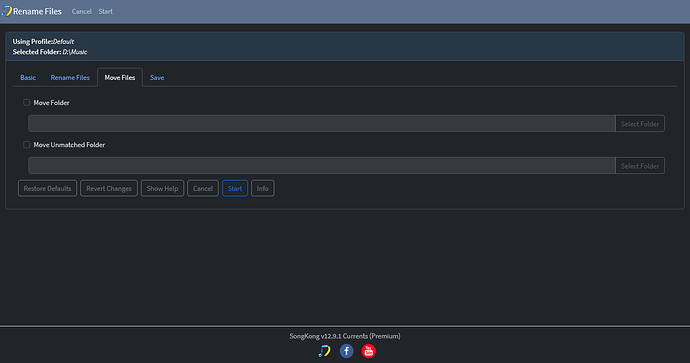
Task: Click Revert Changes button
Action: [109, 188]
